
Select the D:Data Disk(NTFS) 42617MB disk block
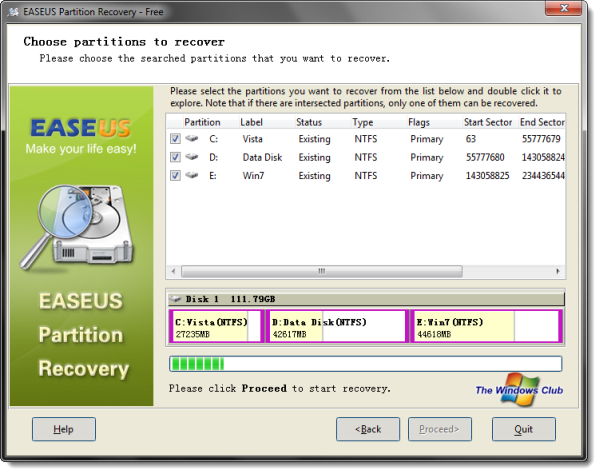coord(337,326)
